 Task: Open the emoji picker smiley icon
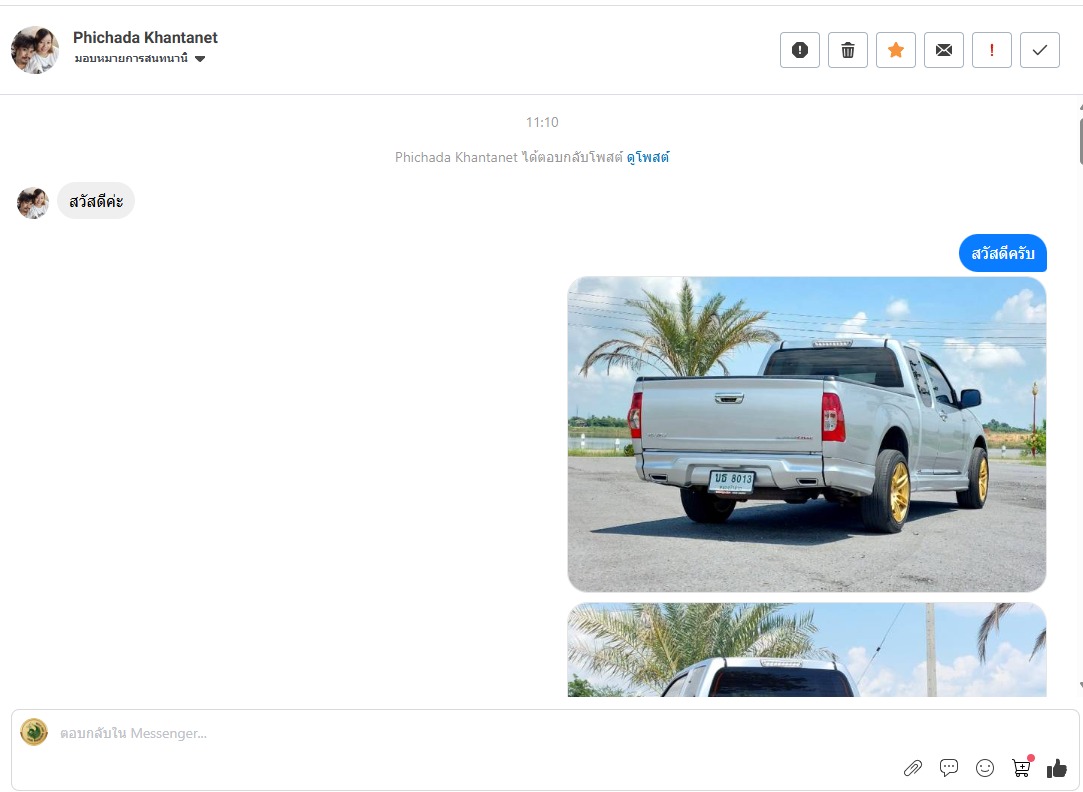click(985, 768)
